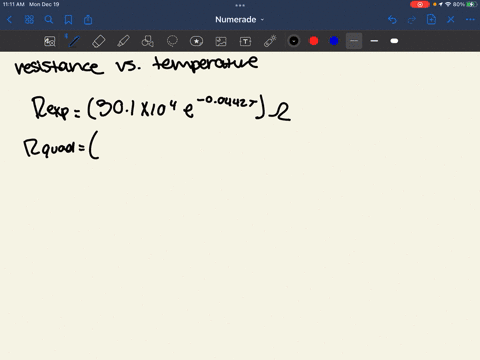The width and height of the screenshot is (480, 360).
Task: Select the Laser pointer tool
Action: pyautogui.click(x=270, y=41)
